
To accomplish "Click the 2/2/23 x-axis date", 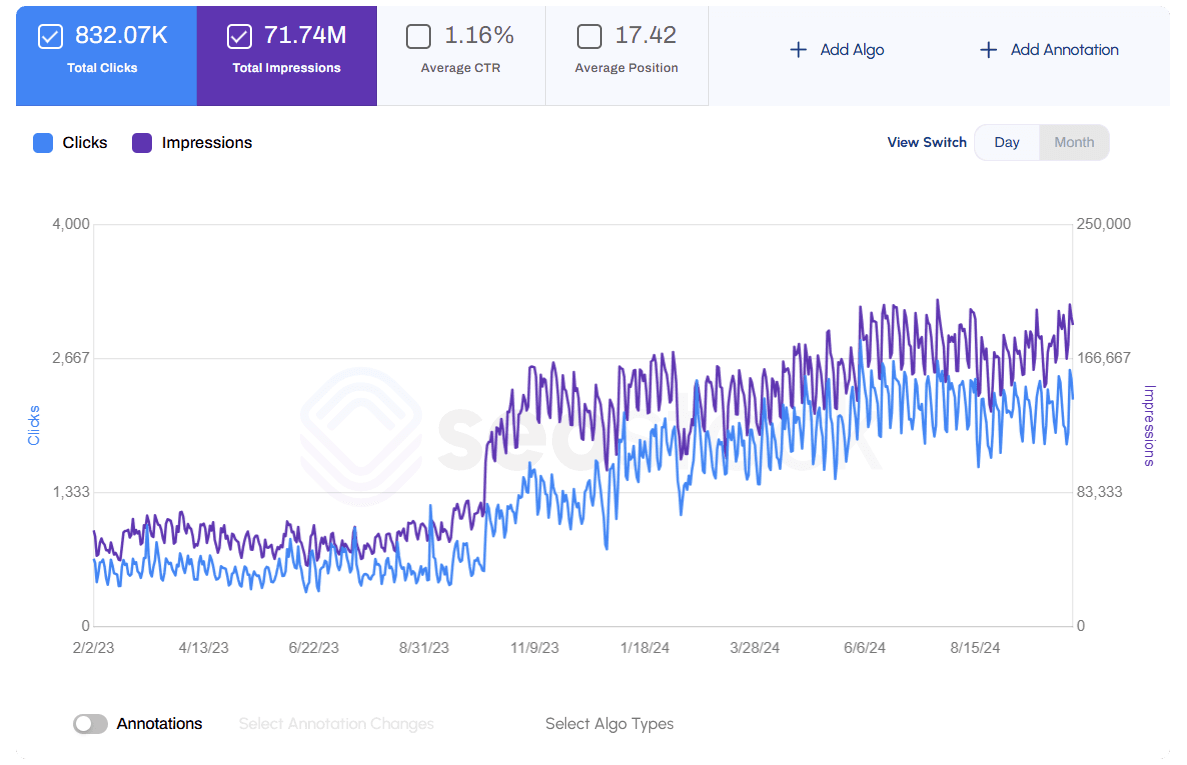I will point(93,648).
